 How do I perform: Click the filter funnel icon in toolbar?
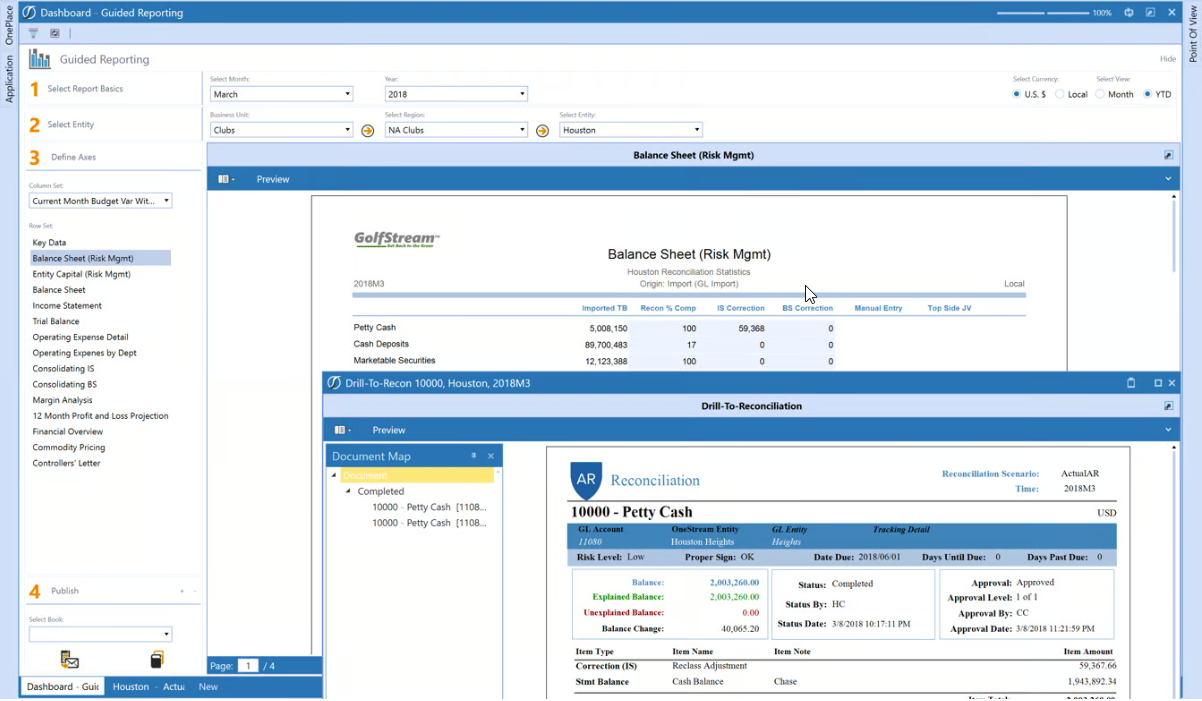(x=33, y=33)
